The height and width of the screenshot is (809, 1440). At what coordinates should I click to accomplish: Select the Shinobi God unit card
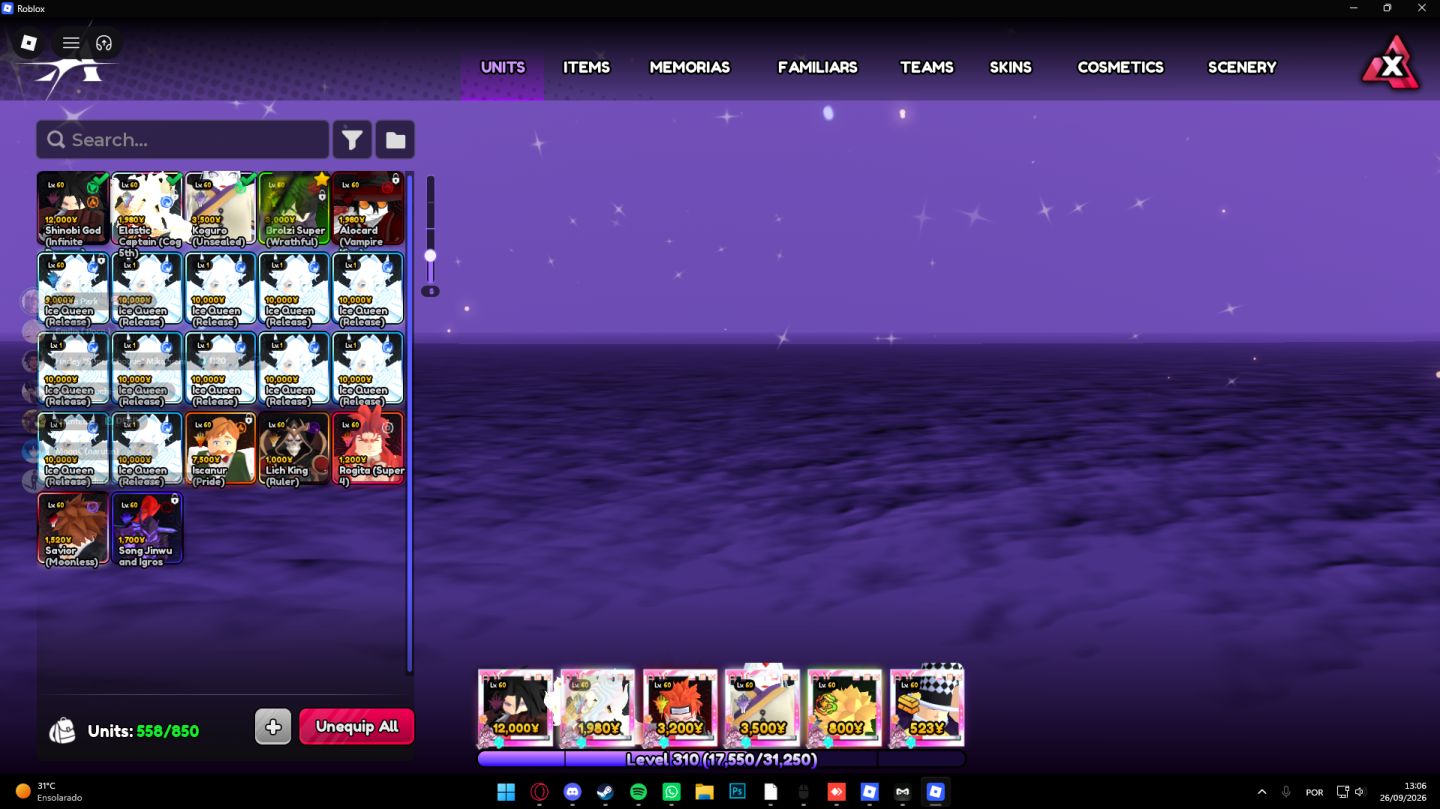click(x=73, y=208)
